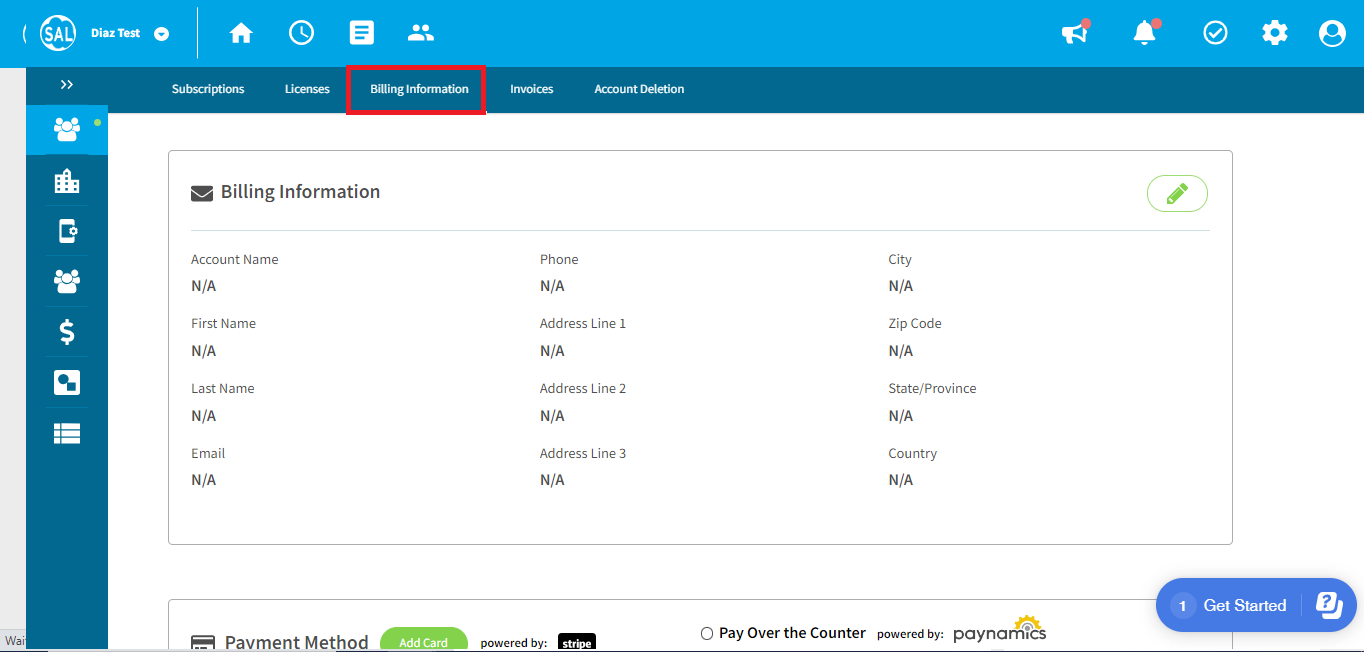The width and height of the screenshot is (1364, 652).
Task: Click the Address Line 3 label
Action: [x=583, y=453]
